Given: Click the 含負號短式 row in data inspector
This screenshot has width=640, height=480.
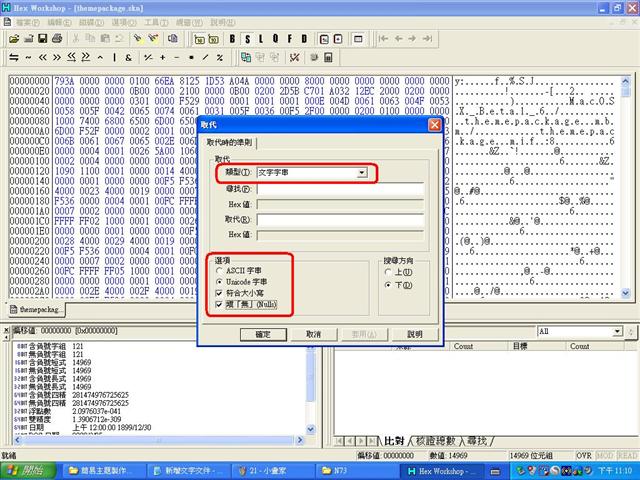Looking at the screenshot, I should (x=55, y=362).
